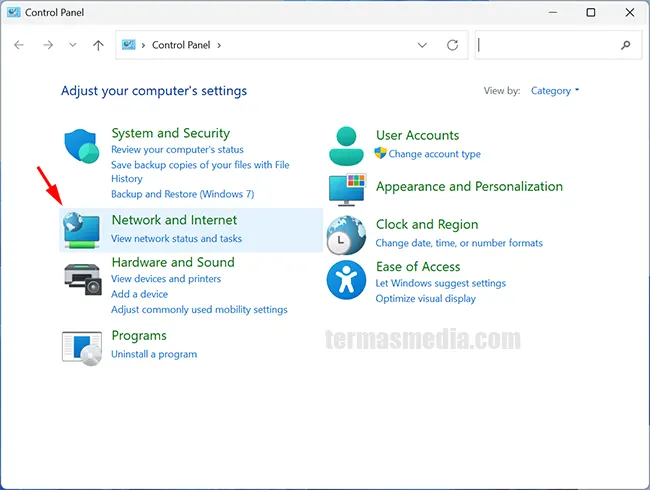Open View network status and tasks
650x490 pixels.
pos(177,238)
